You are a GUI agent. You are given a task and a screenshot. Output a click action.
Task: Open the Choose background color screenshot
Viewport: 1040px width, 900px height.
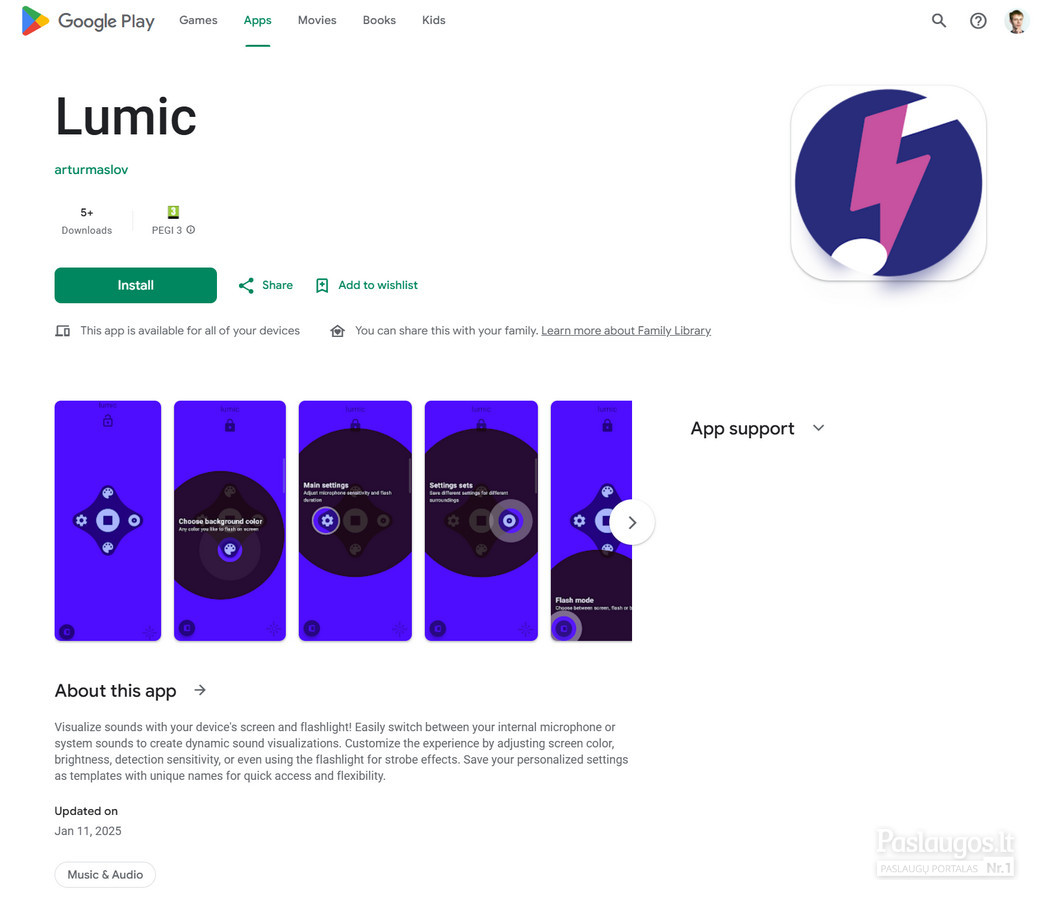(x=229, y=521)
